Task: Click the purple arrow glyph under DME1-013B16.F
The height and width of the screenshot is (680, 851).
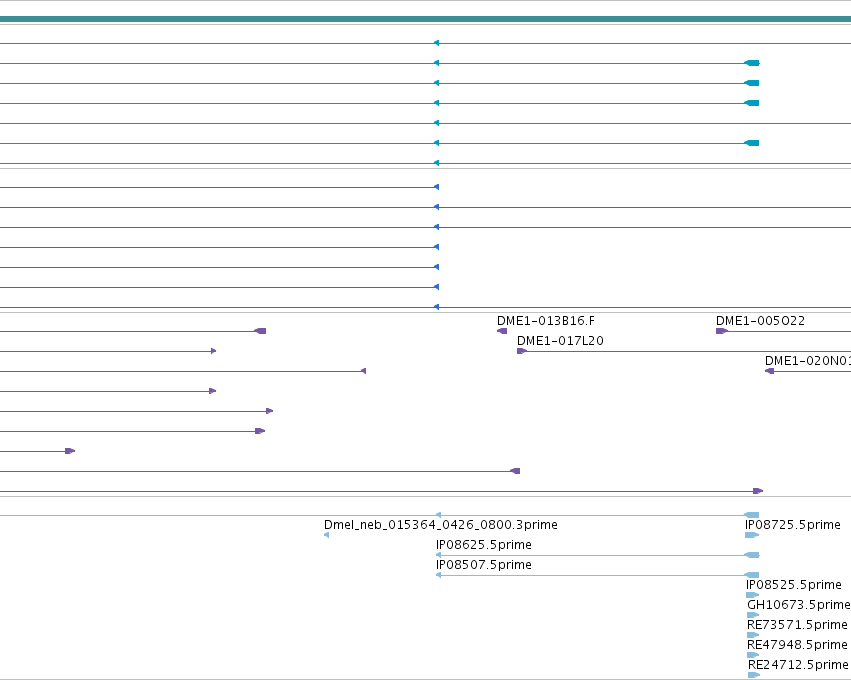Action: 502,331
